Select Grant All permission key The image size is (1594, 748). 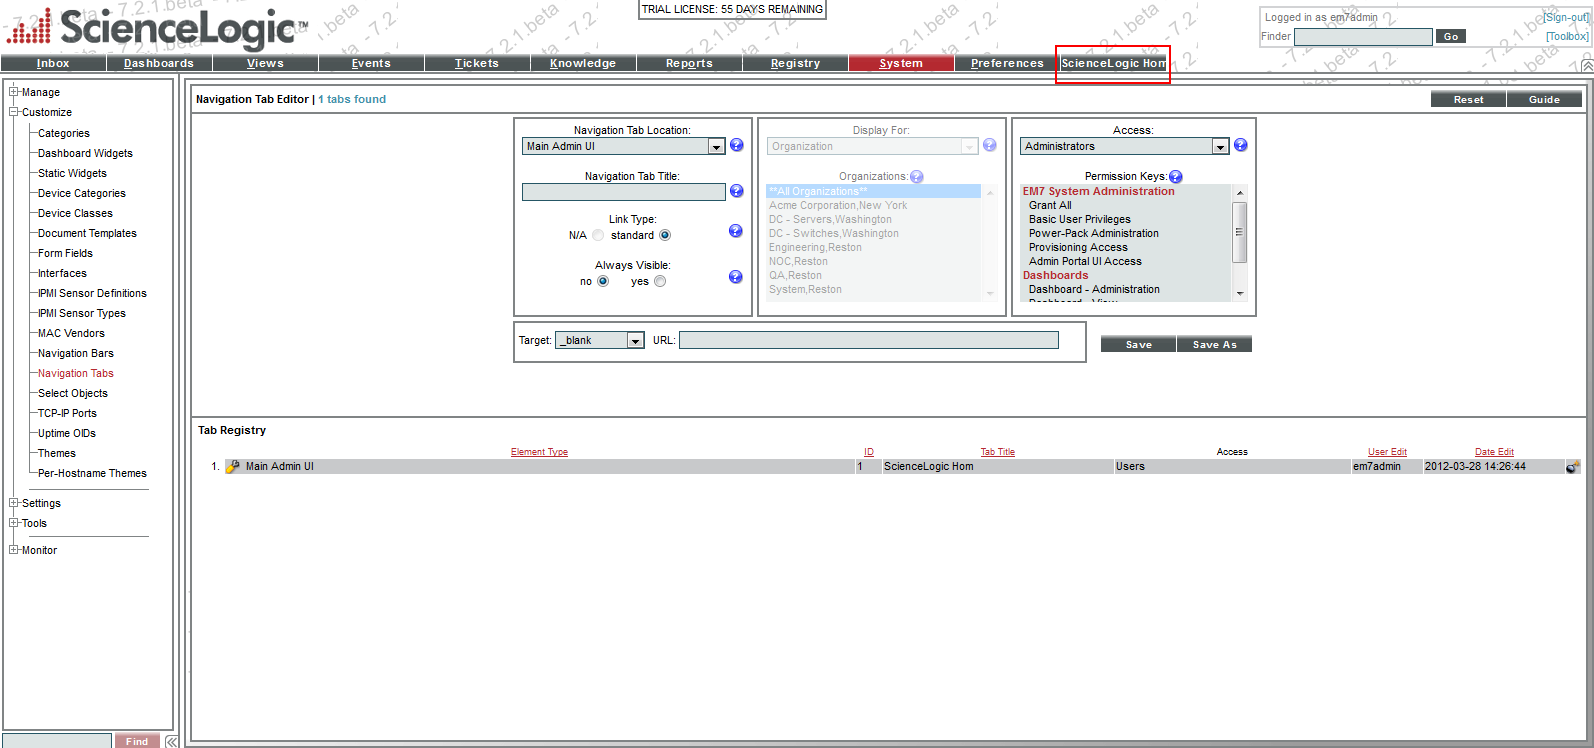point(1050,205)
